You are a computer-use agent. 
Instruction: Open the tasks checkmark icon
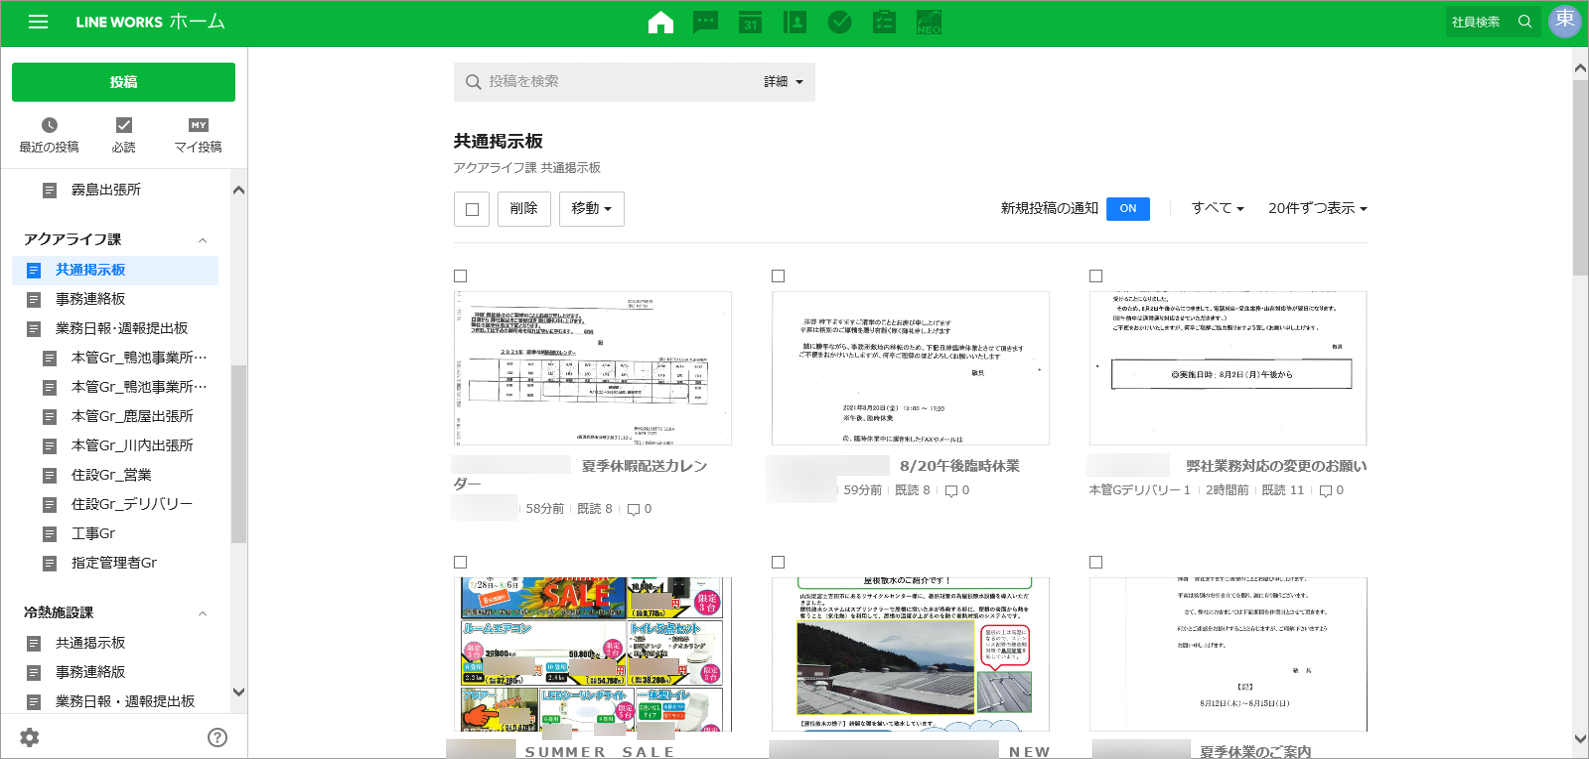coord(840,22)
